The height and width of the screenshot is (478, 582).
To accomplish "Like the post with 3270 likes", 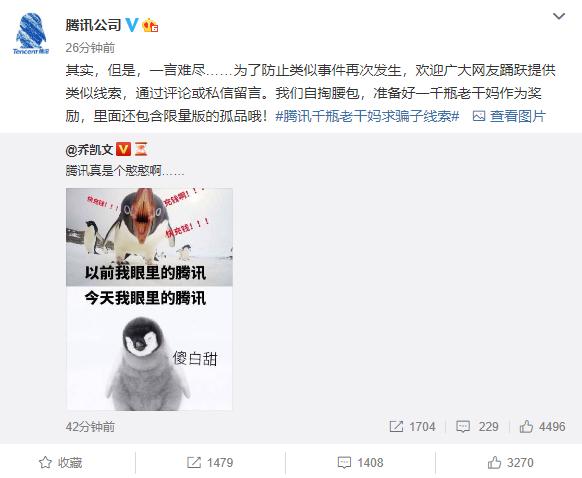I will (510, 463).
